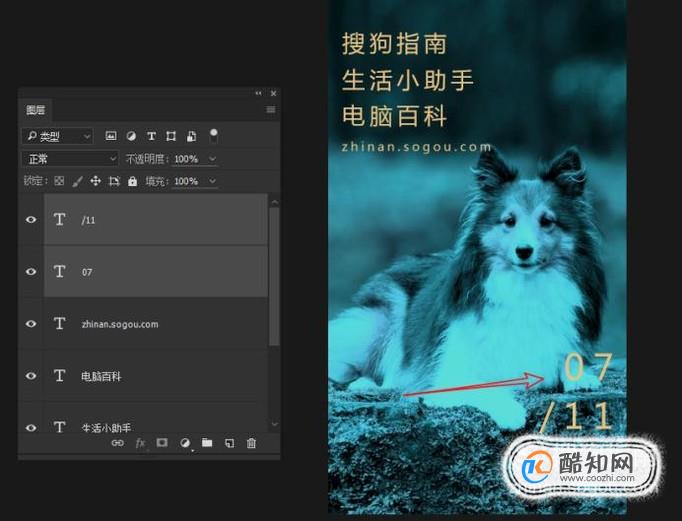Select the 07 layer row
This screenshot has width=682, height=521.
[156, 271]
